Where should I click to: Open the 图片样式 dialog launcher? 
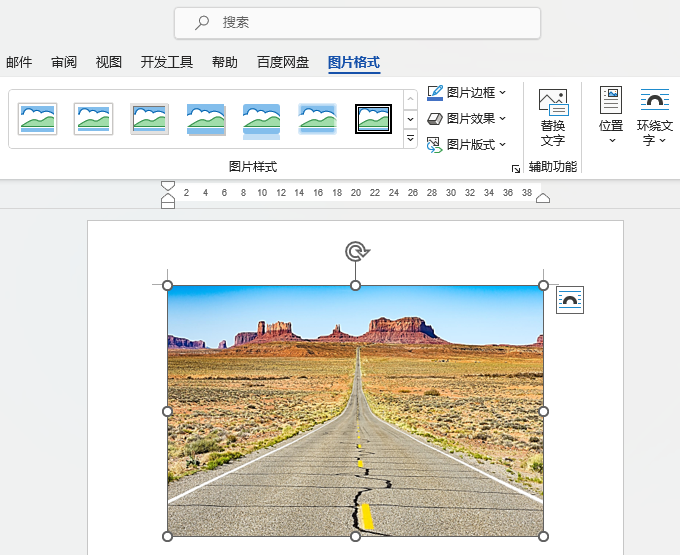pyautogui.click(x=516, y=169)
